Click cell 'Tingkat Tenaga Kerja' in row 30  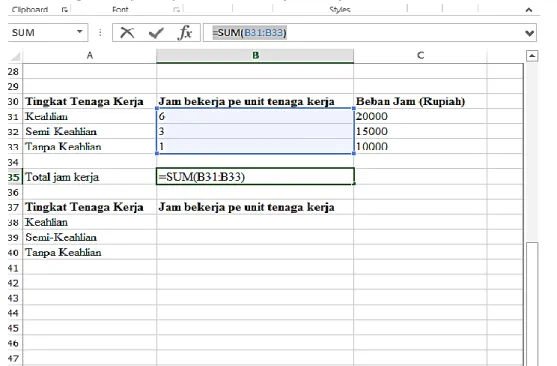pyautogui.click(x=90, y=101)
